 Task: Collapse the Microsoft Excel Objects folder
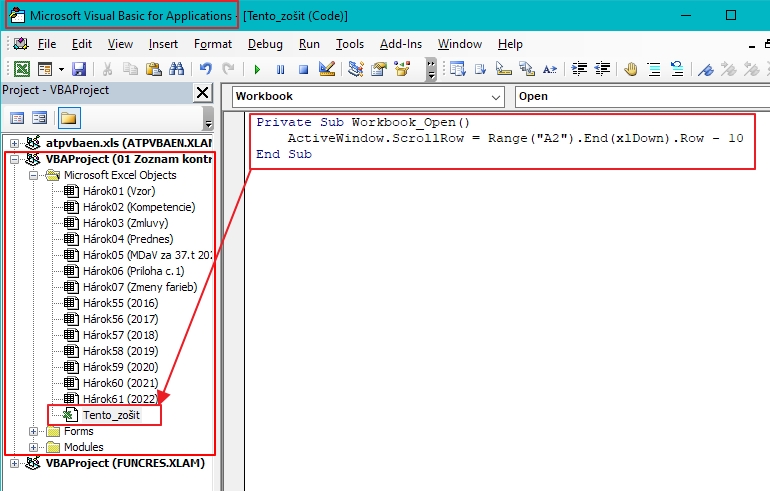pyautogui.click(x=35, y=175)
